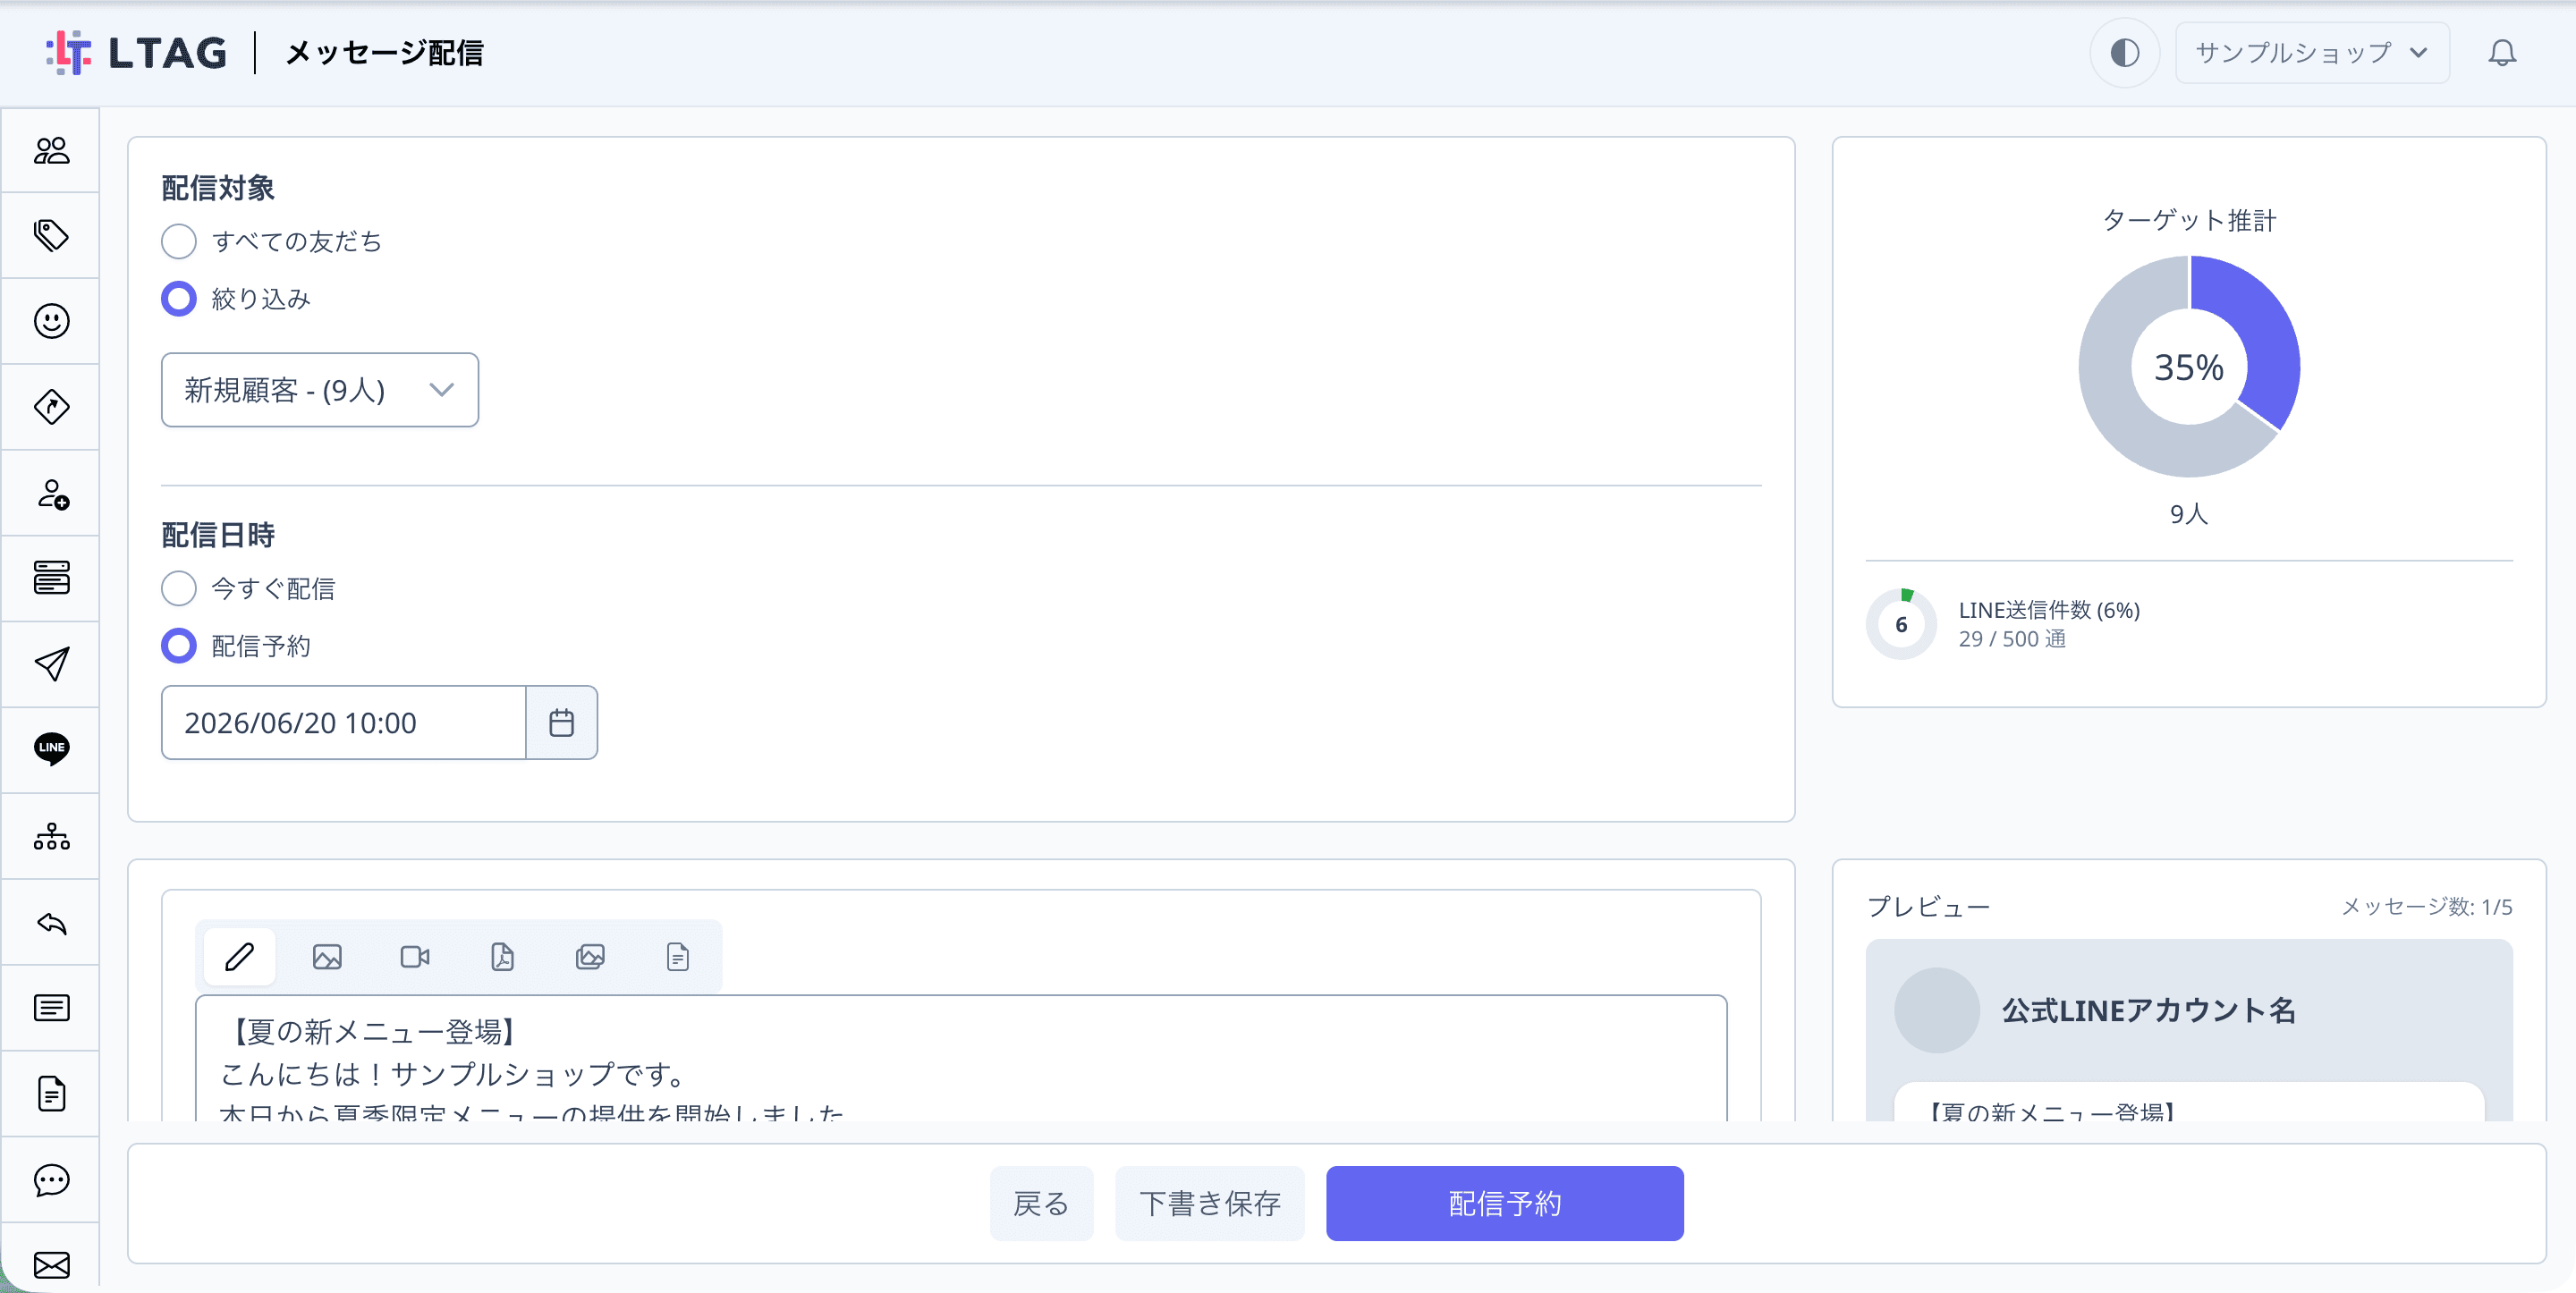Select the PDF file message tab
The image size is (2576, 1293).
tap(502, 957)
